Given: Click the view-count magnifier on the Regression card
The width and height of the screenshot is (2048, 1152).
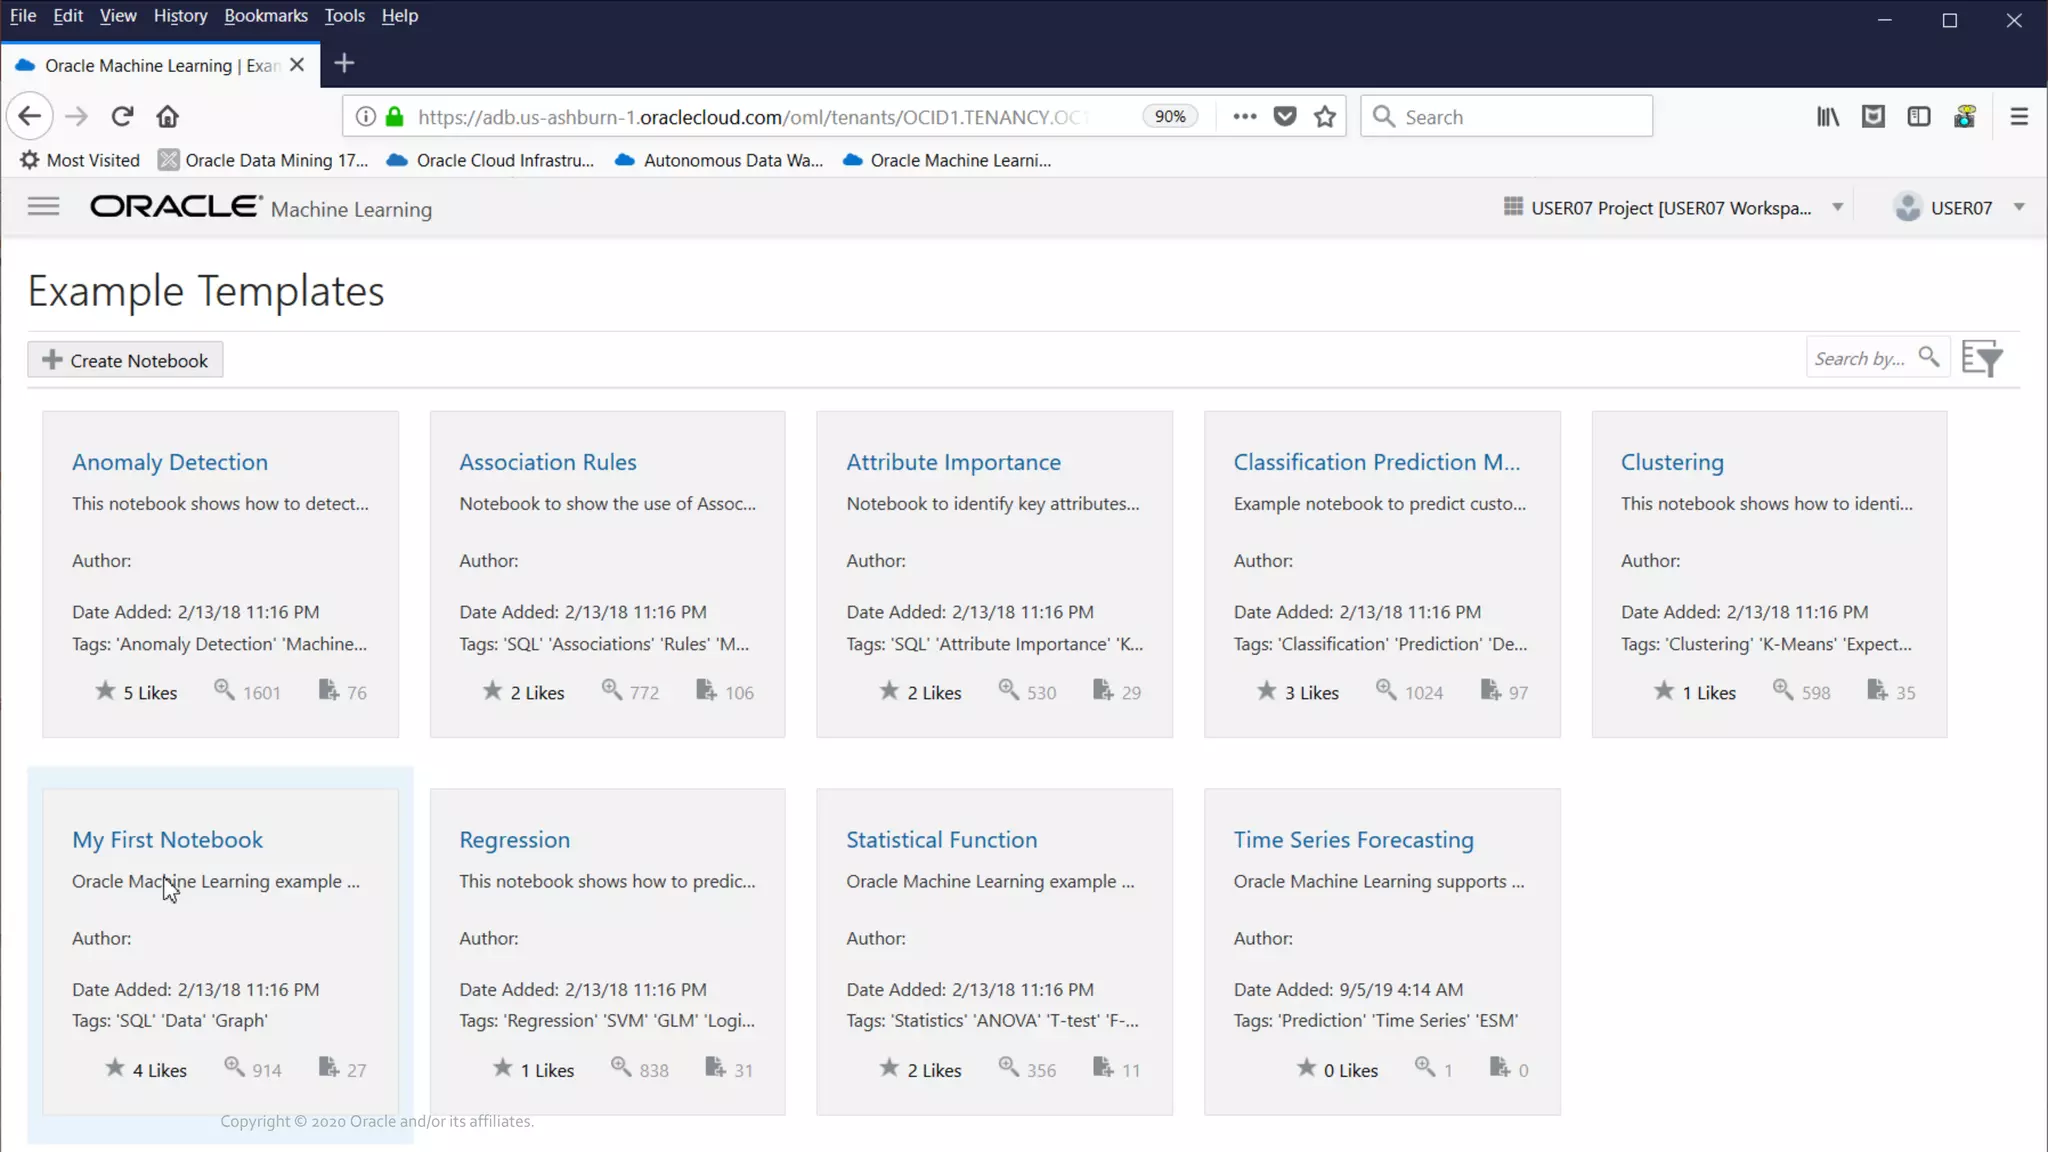Looking at the screenshot, I should click(621, 1068).
